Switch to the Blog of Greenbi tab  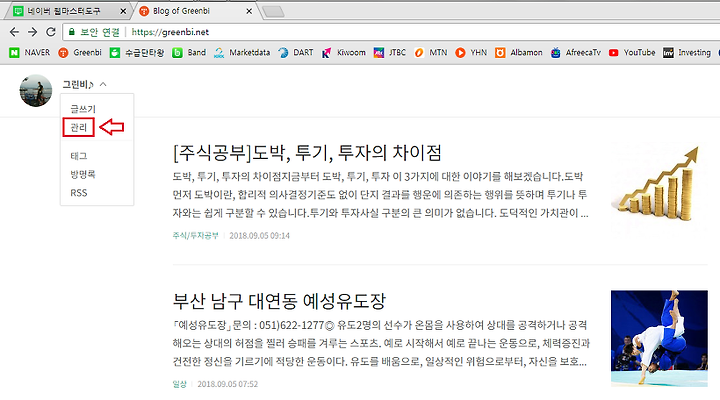[x=196, y=11]
